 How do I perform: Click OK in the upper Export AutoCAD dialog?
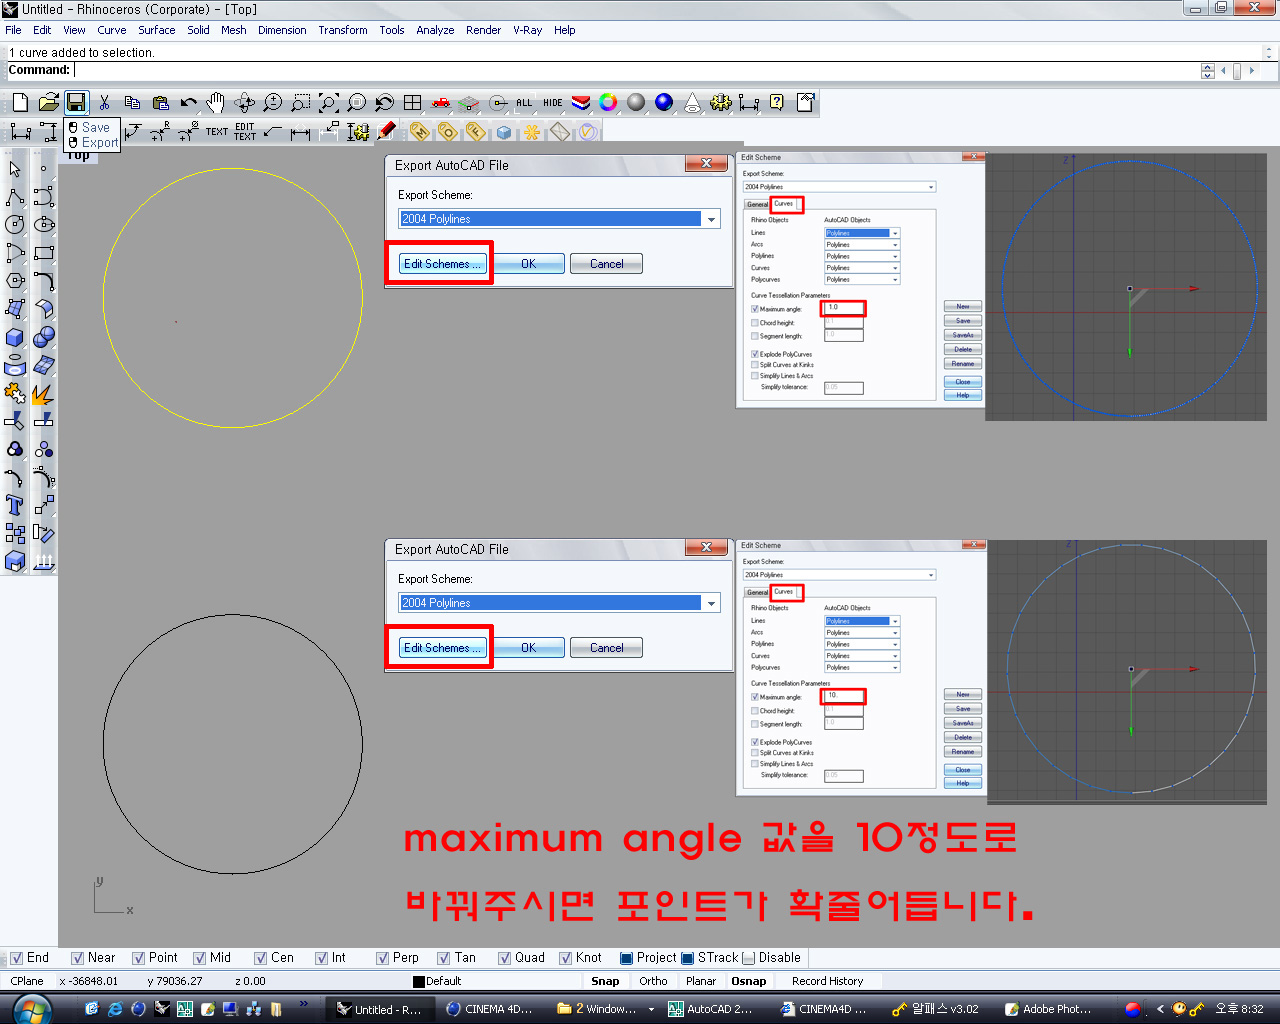(528, 264)
